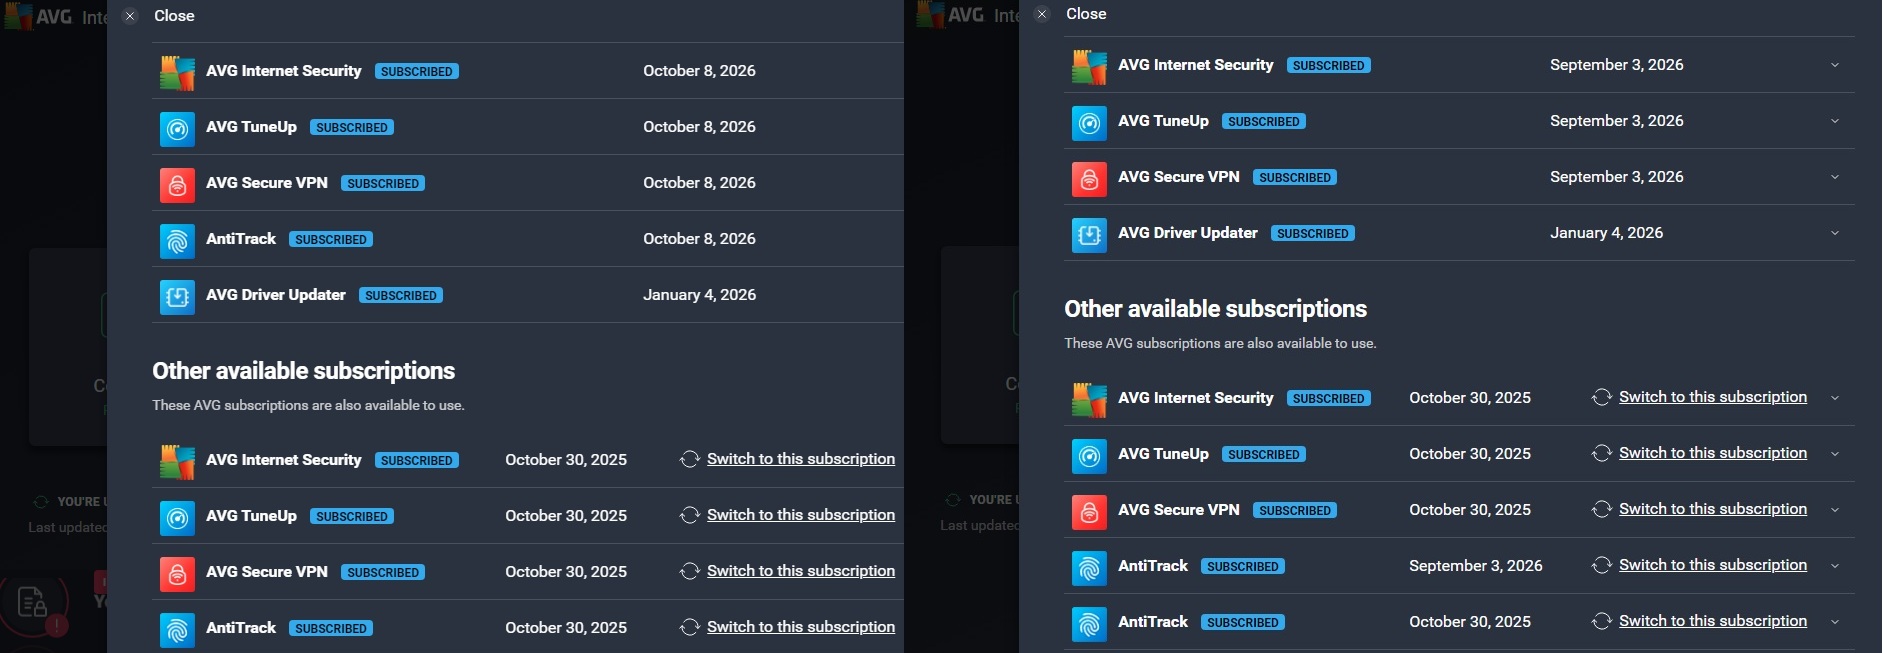Click SUBSCRIBED badge beside AntiTrack October 8, 2026
The width and height of the screenshot is (1887, 653).
tap(331, 240)
